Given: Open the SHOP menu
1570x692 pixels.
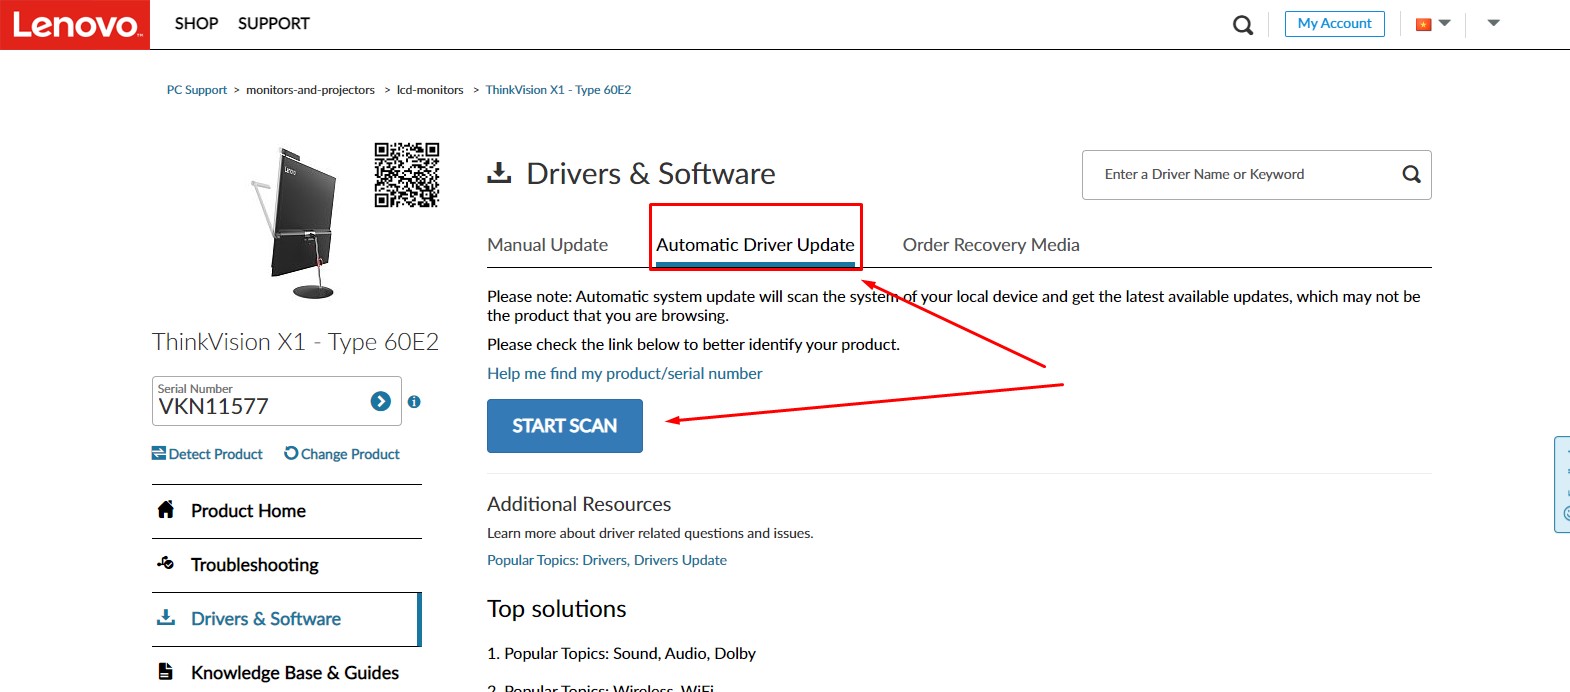Looking at the screenshot, I should tap(196, 23).
